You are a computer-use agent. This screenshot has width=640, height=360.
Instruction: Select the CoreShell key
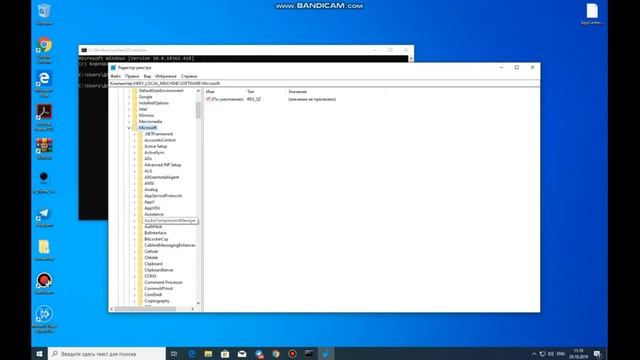[x=153, y=295]
